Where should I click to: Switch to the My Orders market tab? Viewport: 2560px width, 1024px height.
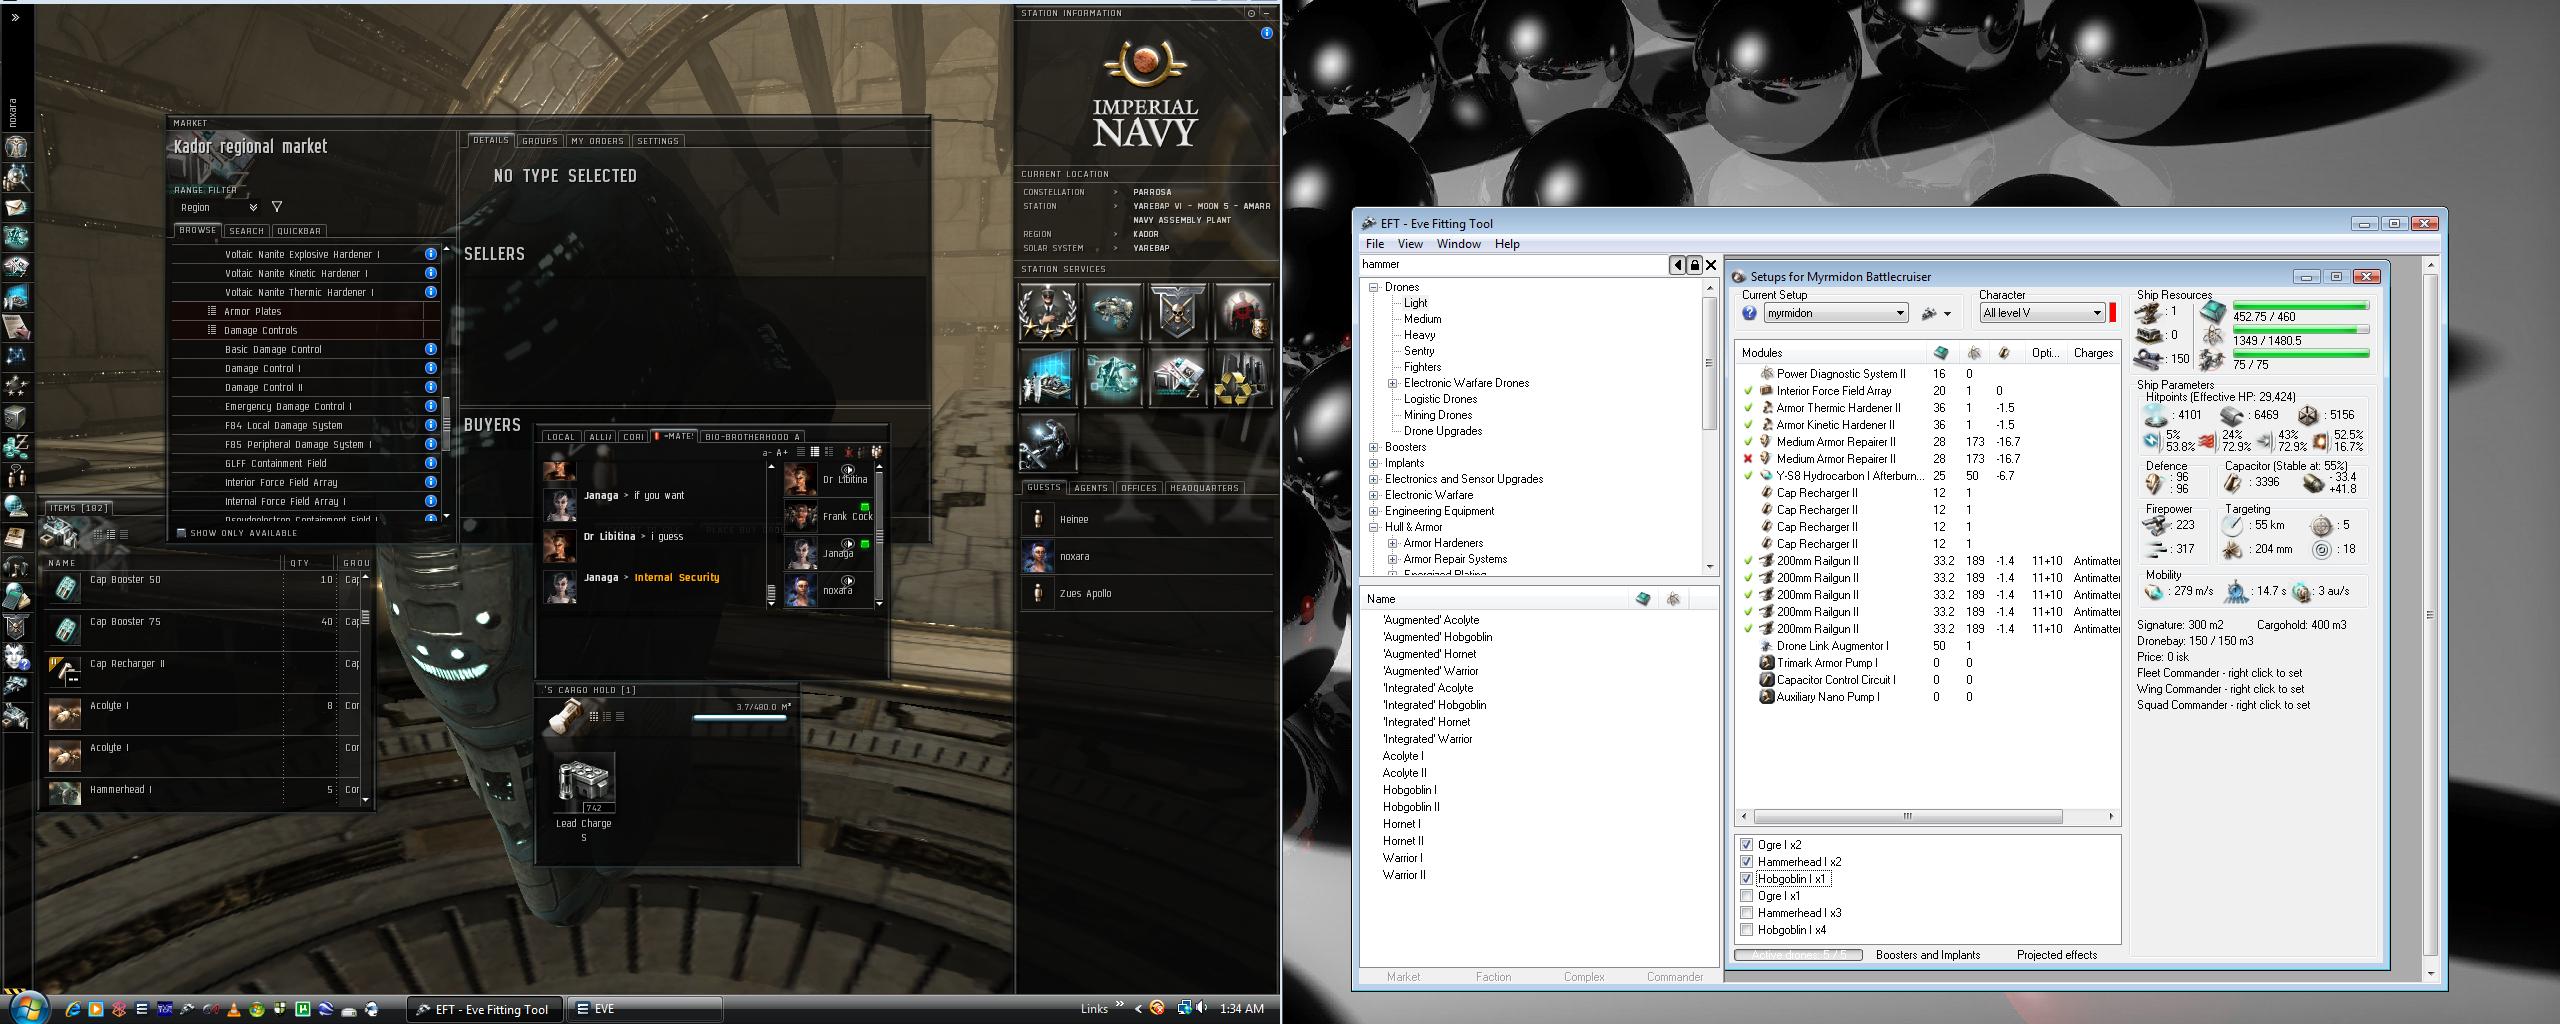click(x=597, y=141)
